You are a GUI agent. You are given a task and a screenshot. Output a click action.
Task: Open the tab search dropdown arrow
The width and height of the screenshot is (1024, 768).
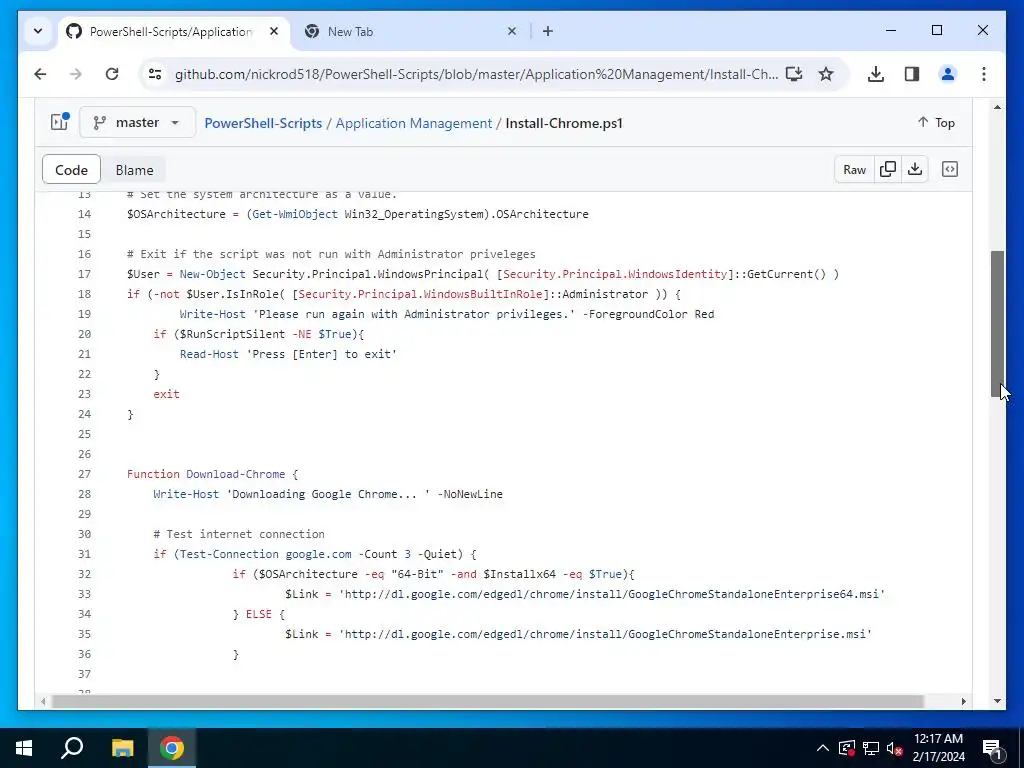tap(38, 31)
